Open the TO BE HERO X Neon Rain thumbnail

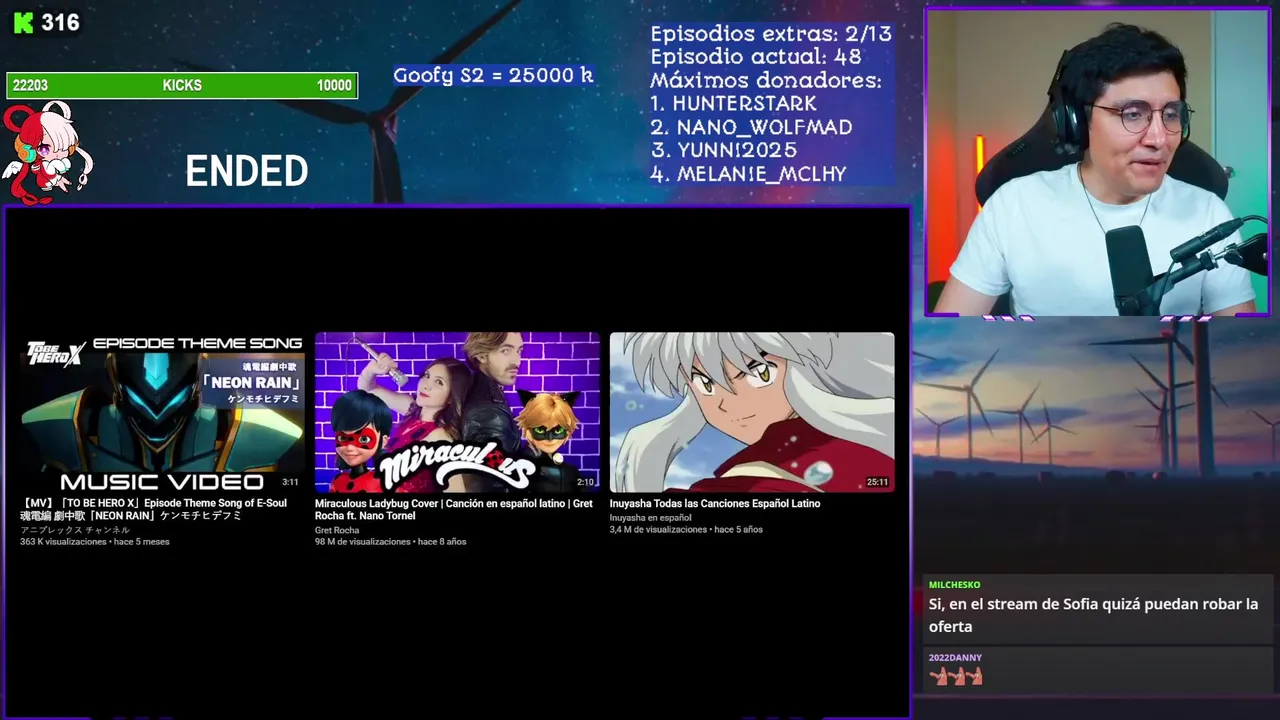pyautogui.click(x=162, y=412)
